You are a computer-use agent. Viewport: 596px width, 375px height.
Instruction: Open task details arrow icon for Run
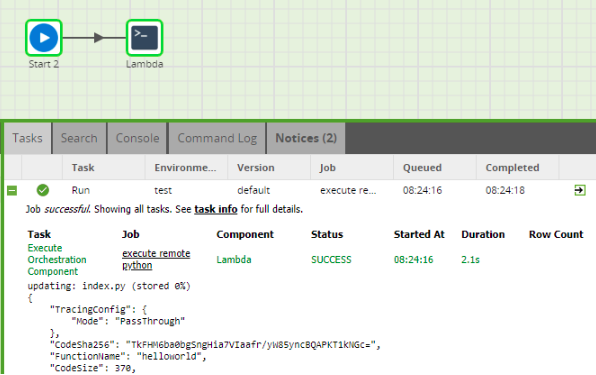tap(580, 190)
